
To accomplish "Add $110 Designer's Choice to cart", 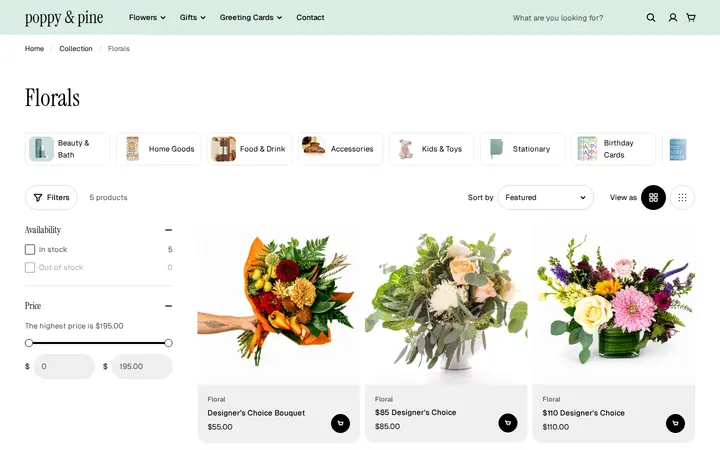I will click(675, 423).
